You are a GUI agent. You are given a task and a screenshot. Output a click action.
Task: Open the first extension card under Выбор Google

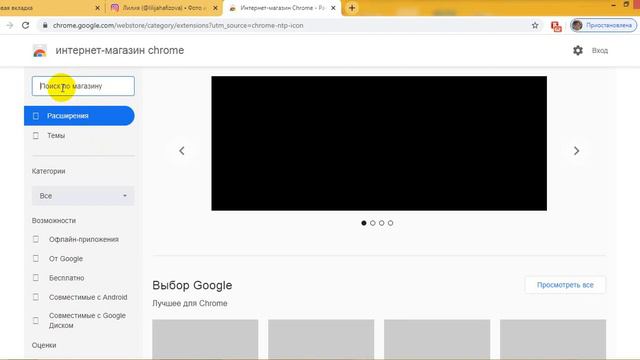point(205,339)
